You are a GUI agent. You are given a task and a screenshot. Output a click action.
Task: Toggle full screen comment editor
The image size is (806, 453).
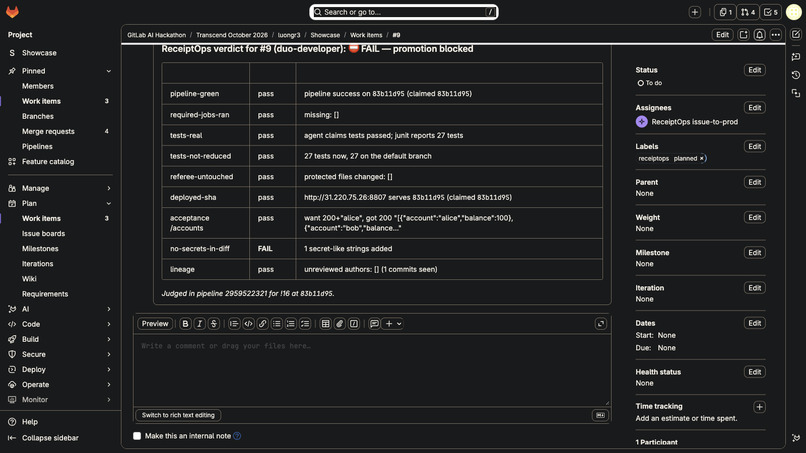[600, 323]
